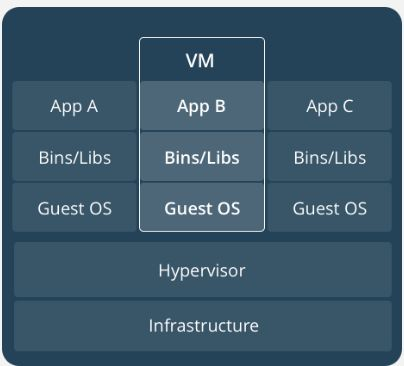Select the App A block
This screenshot has height=366, width=404.
pos(75,106)
